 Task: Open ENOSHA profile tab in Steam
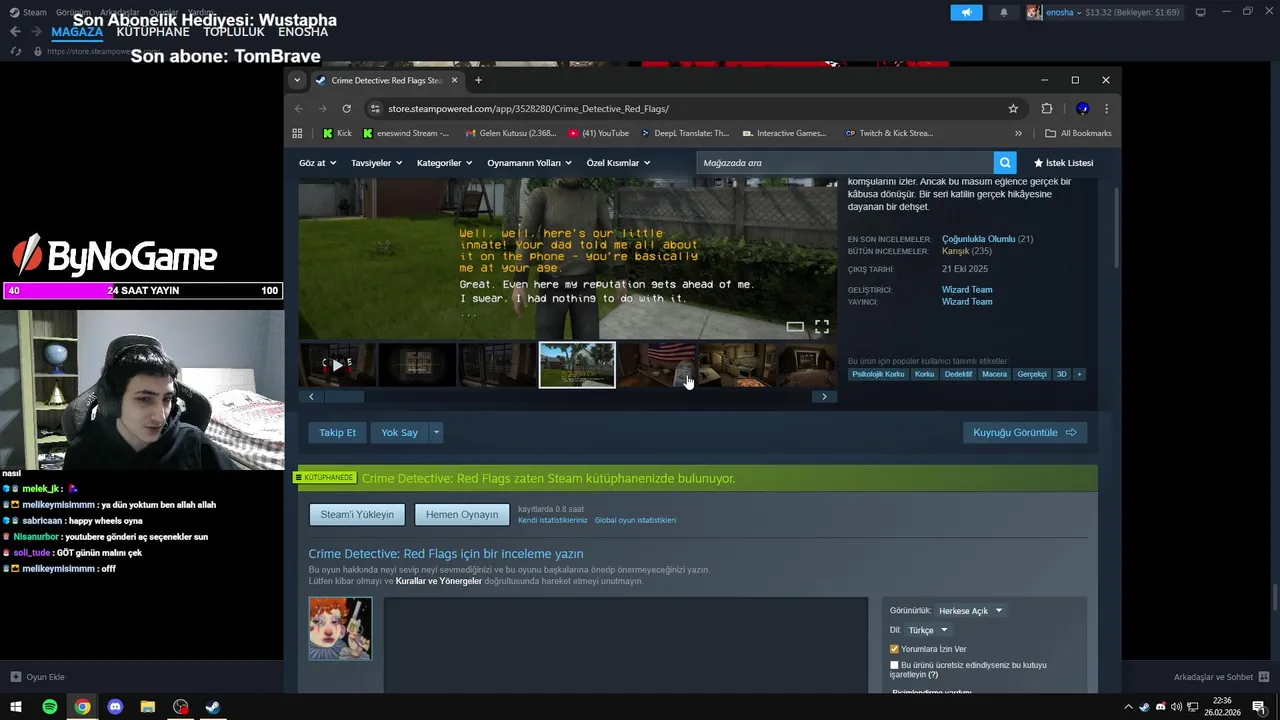pyautogui.click(x=303, y=32)
